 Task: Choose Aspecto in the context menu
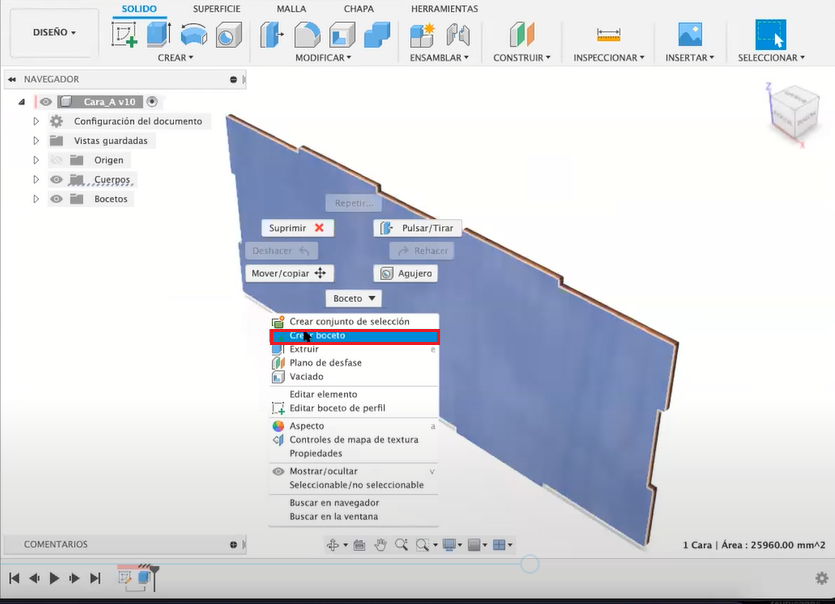[354, 426]
